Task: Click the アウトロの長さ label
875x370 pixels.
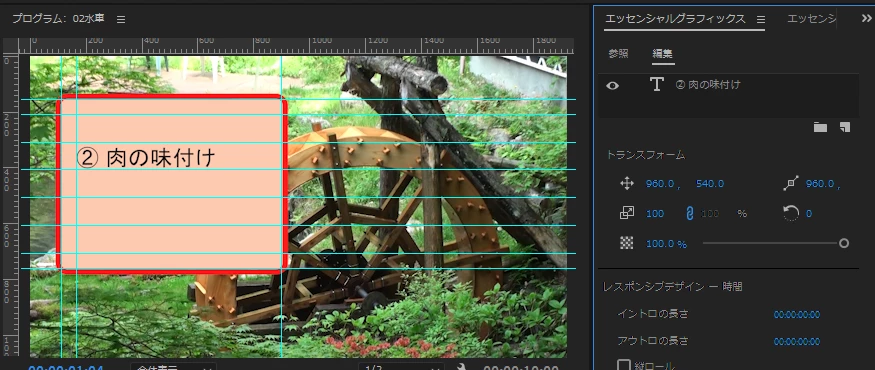Action: (x=652, y=340)
